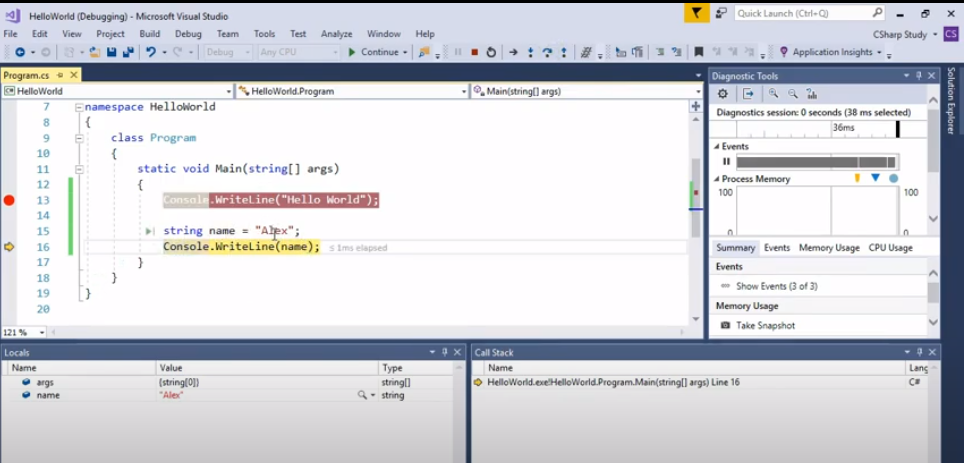Restart debugging with the circular arrow icon

(x=491, y=52)
